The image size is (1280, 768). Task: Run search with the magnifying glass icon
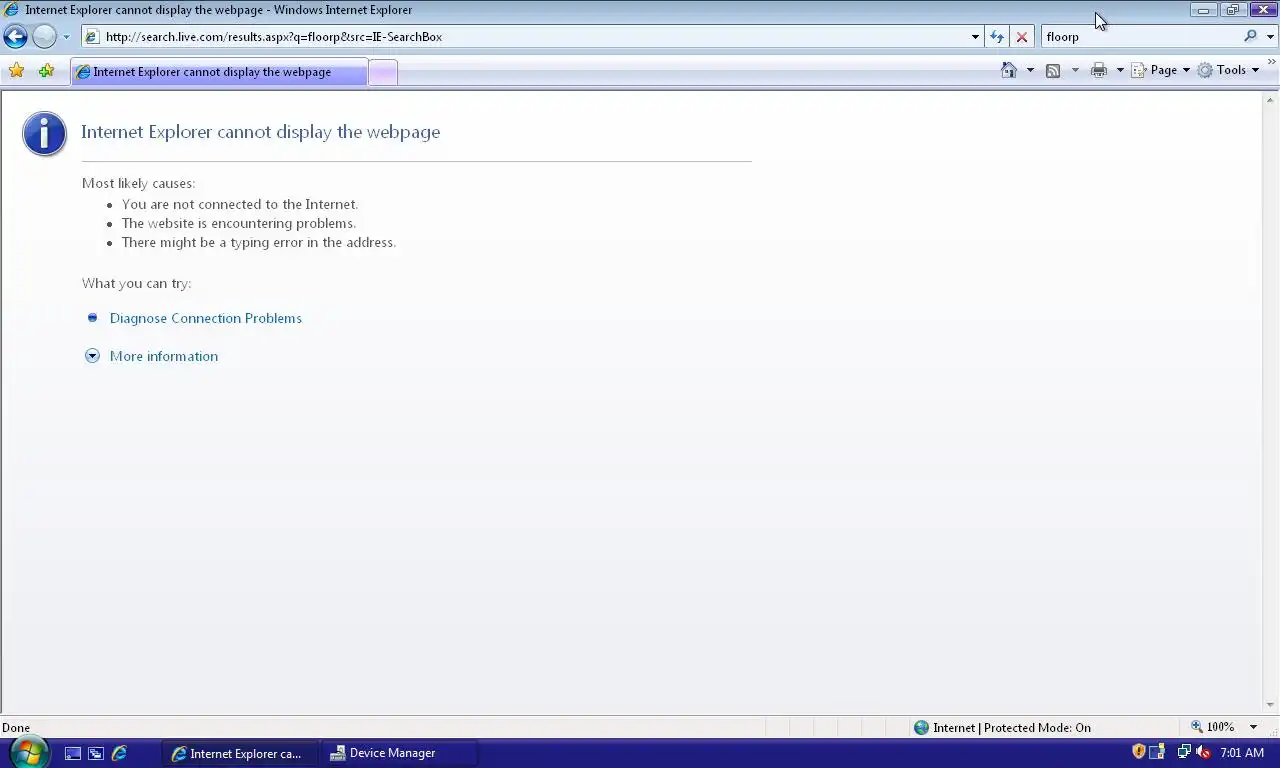coord(1250,37)
